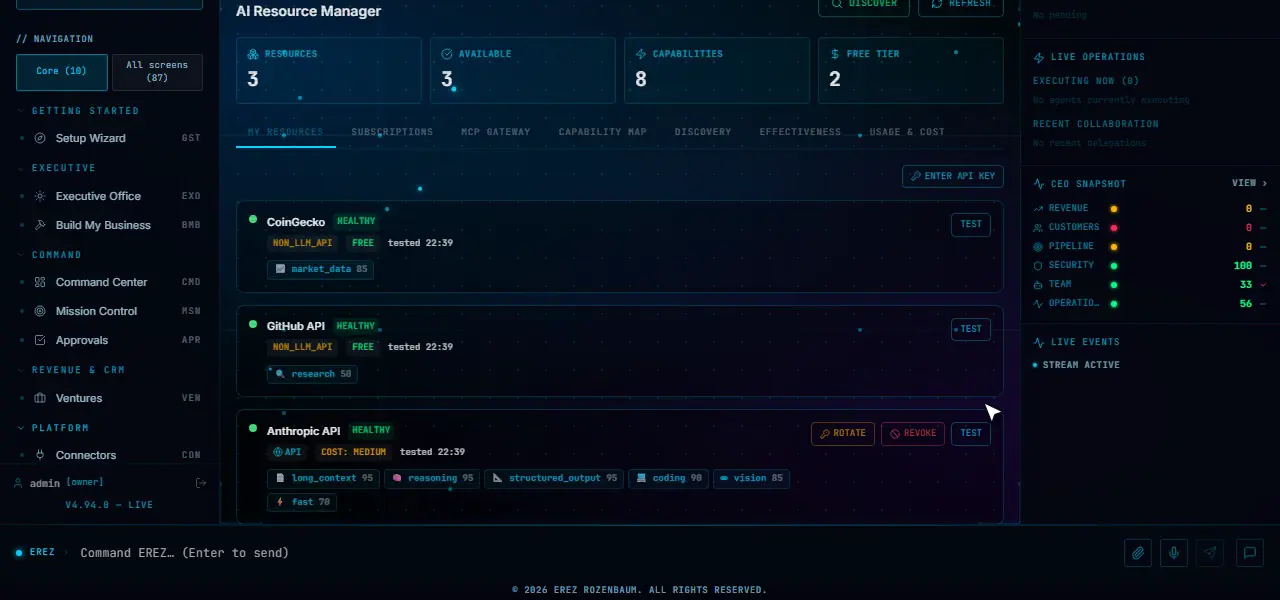This screenshot has width=1280, height=600.
Task: Click the long_context 95 capability tag
Action: tap(323, 478)
